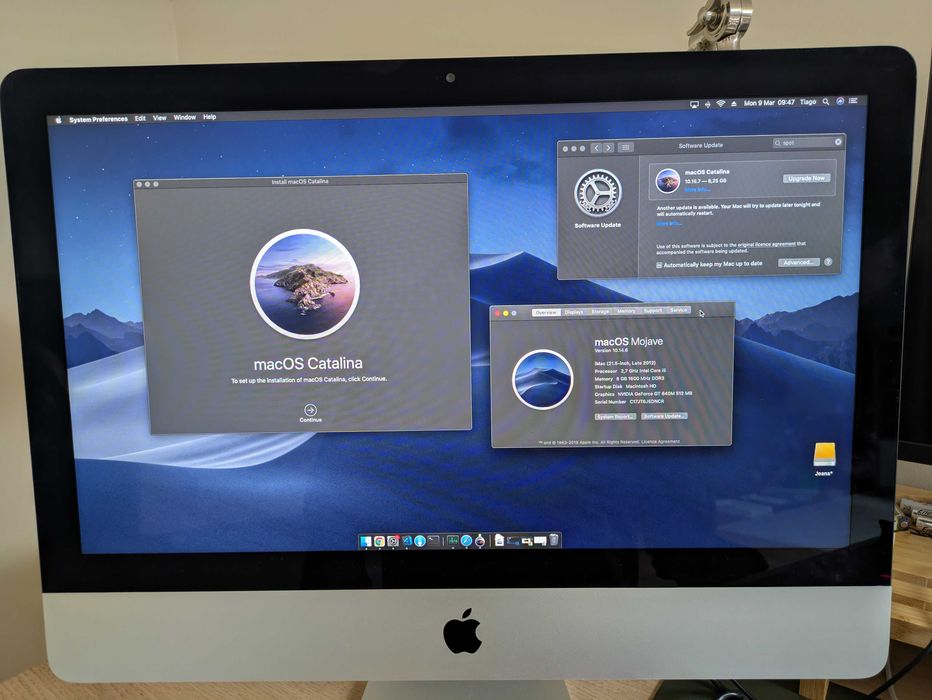The width and height of the screenshot is (932, 700).
Task: Go back in Software Update window
Action: pyautogui.click(x=596, y=147)
